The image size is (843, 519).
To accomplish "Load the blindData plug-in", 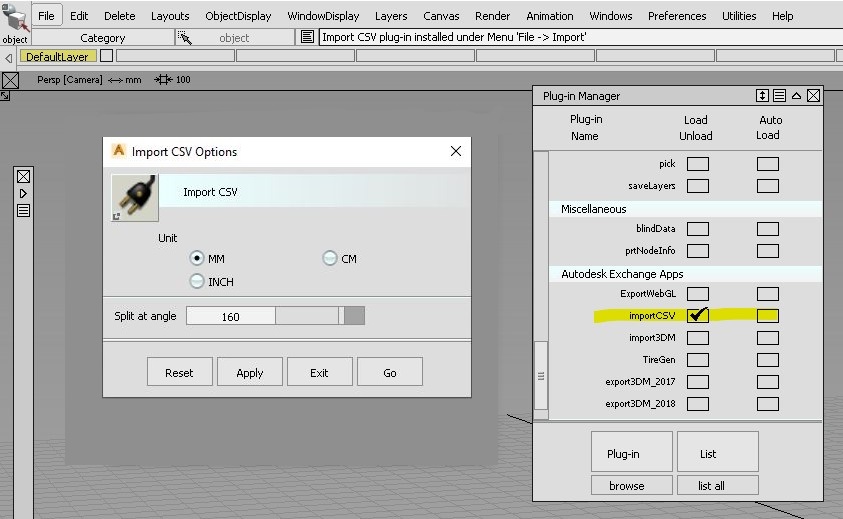I will click(698, 229).
